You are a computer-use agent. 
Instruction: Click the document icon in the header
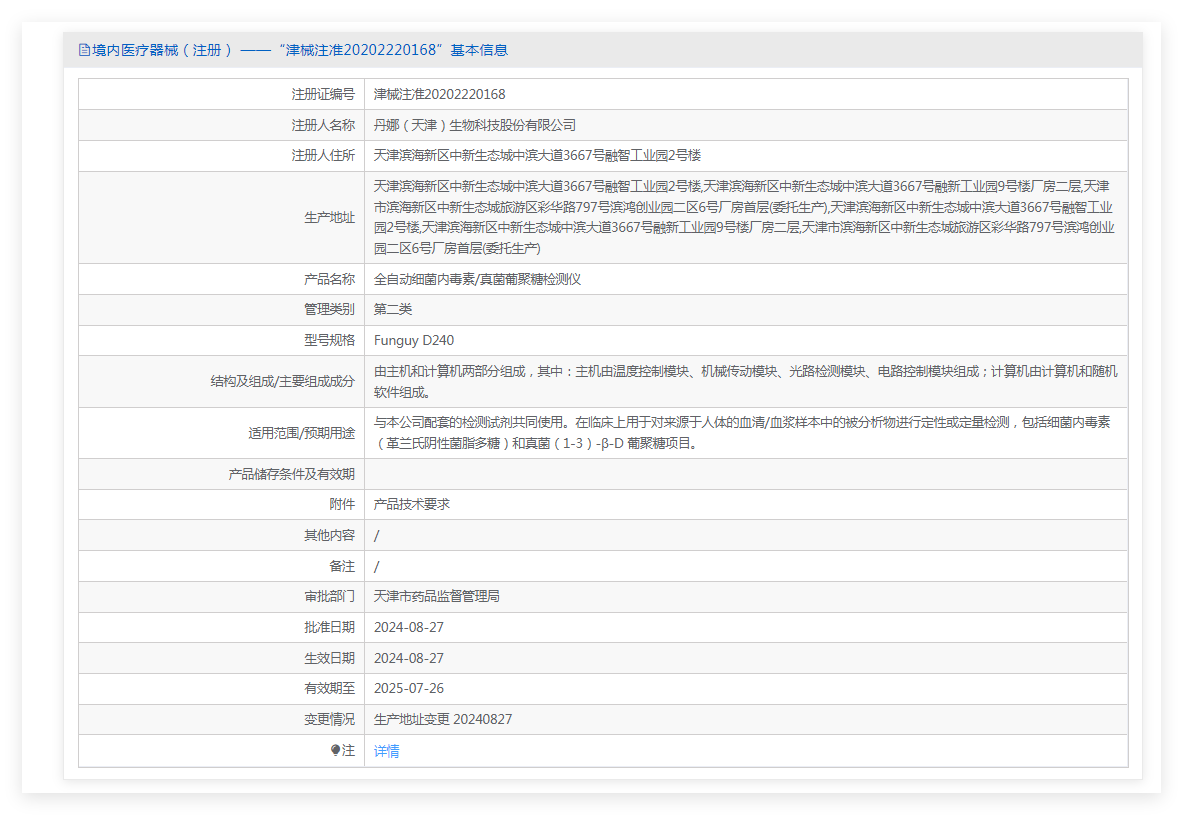coord(84,50)
